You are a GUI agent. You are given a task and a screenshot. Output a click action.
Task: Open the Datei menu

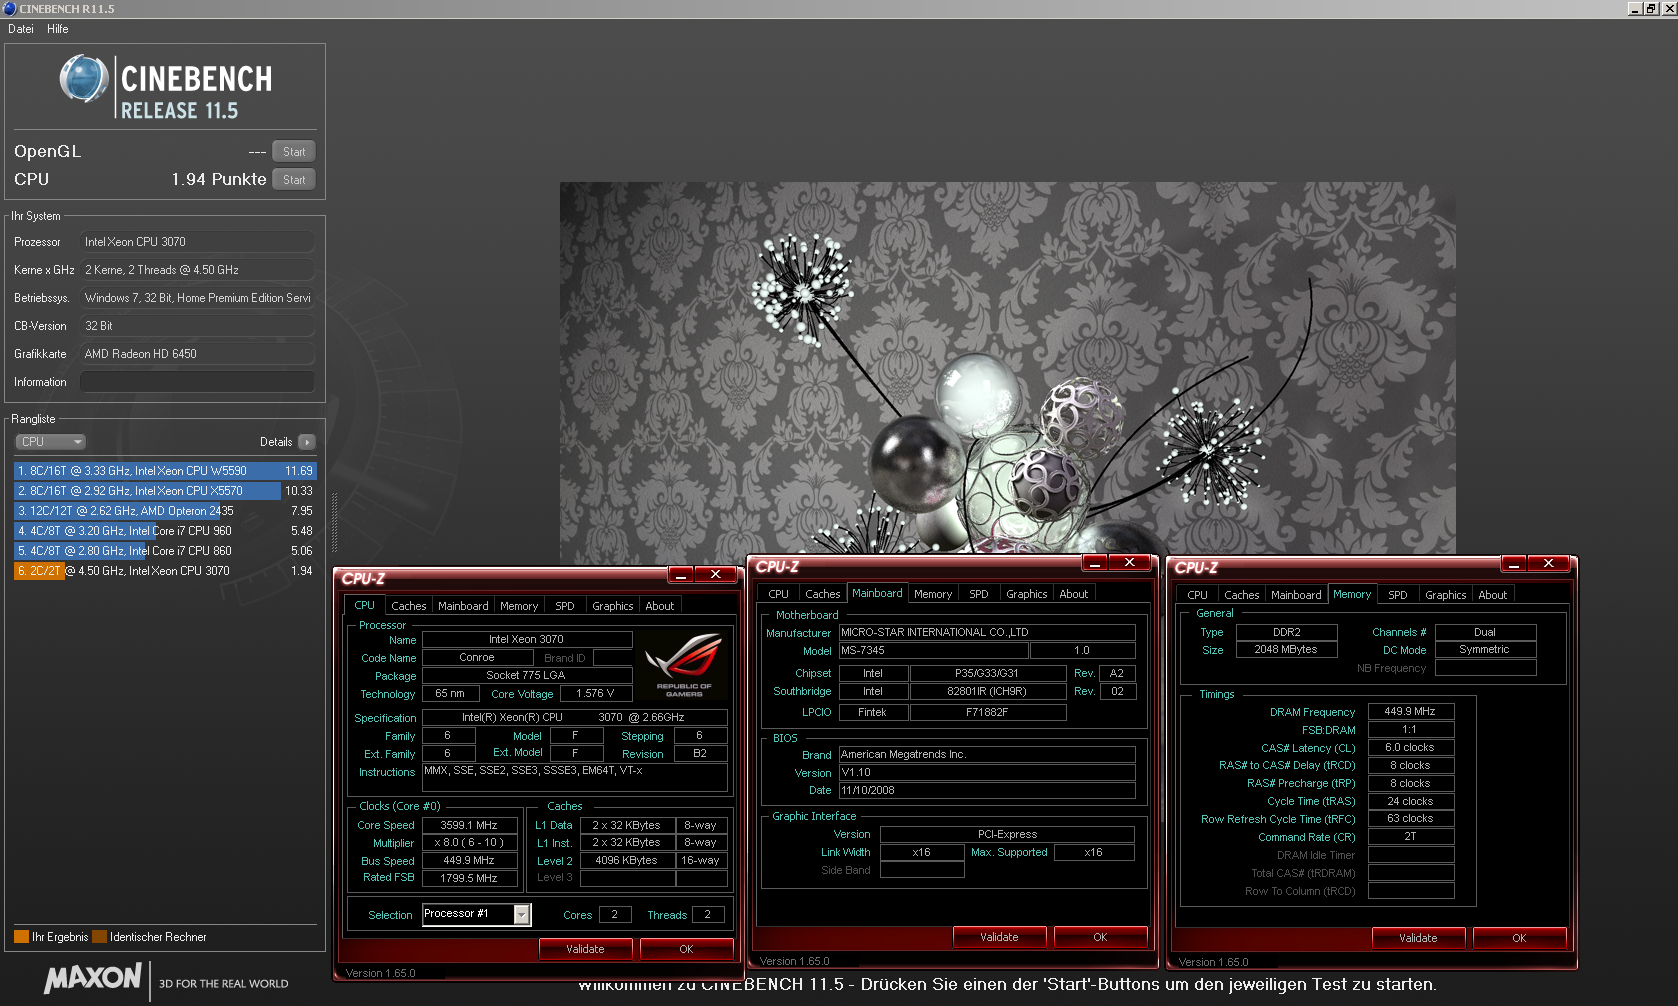[21, 29]
